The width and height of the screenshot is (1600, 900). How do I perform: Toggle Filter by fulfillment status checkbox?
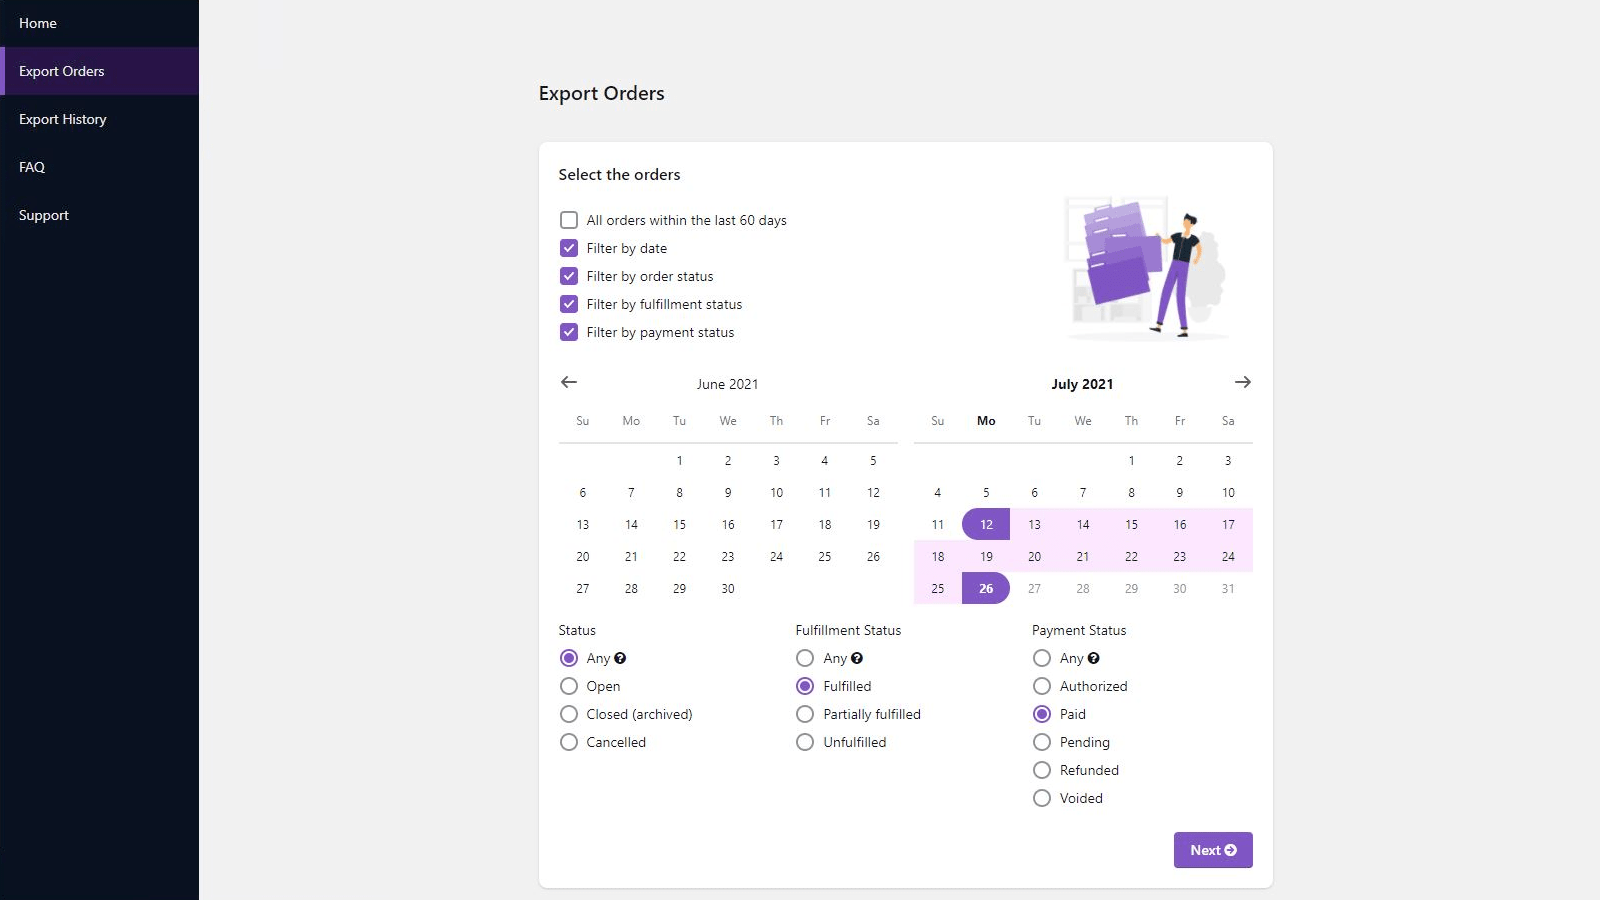pyautogui.click(x=569, y=304)
